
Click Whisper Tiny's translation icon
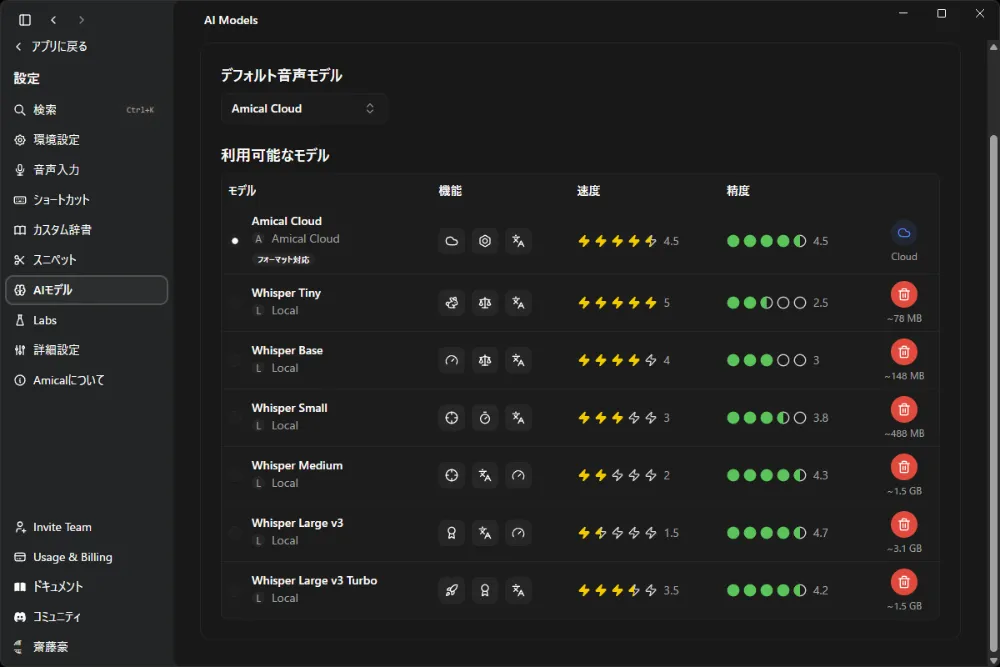518,302
